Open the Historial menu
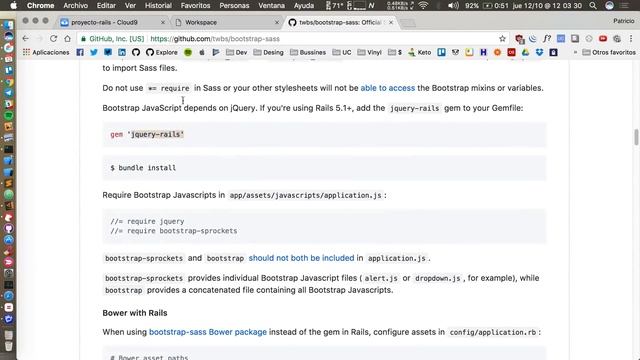Screen dimensions: 640x360 coord(158,6)
